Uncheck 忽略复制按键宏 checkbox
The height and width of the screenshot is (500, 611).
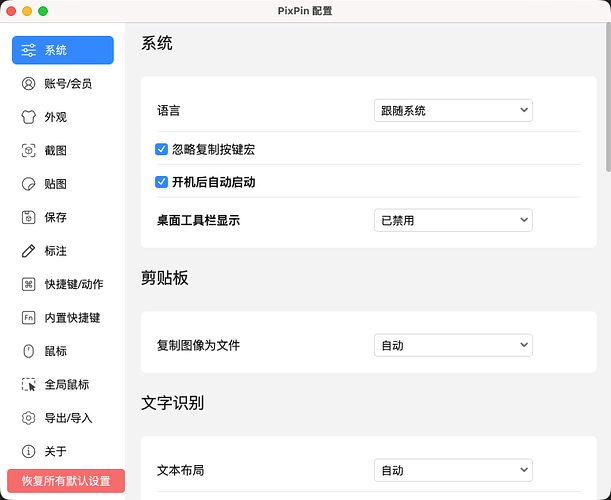(161, 149)
